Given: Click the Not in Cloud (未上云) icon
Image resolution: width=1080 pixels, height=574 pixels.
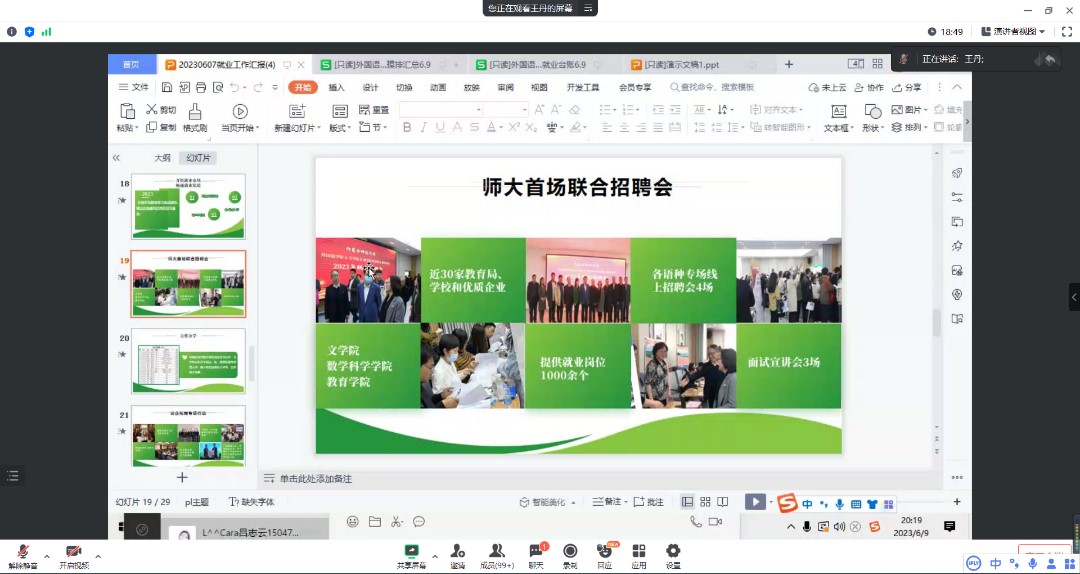Looking at the screenshot, I should pyautogui.click(x=813, y=88).
